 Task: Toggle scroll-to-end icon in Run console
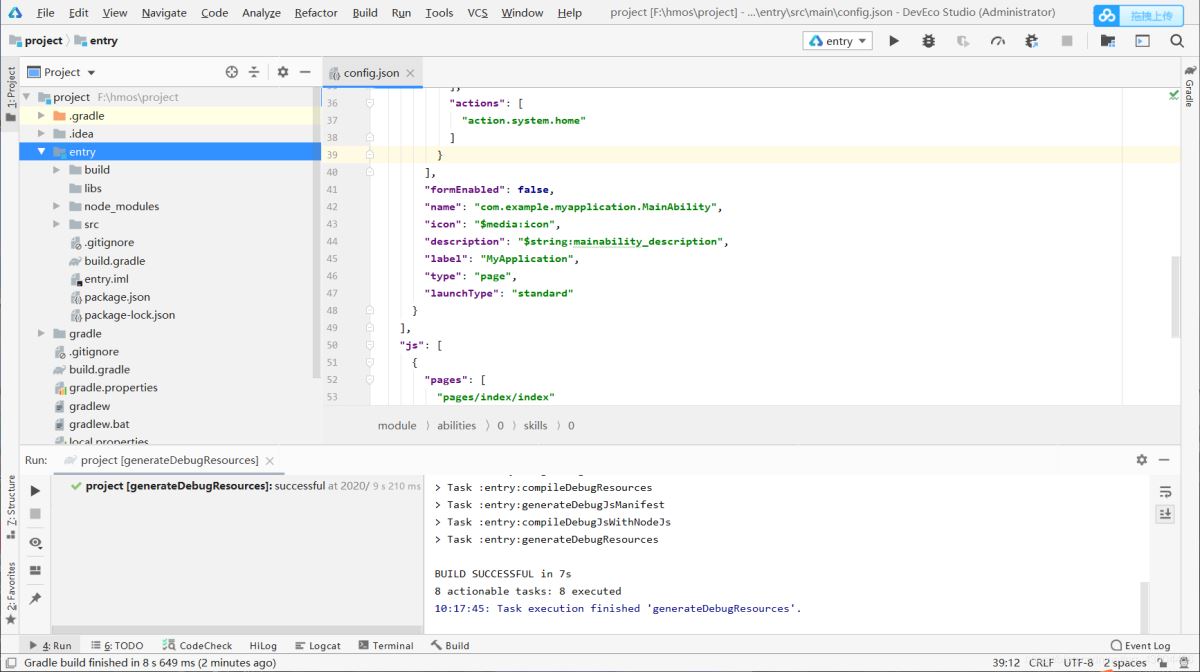1165,513
